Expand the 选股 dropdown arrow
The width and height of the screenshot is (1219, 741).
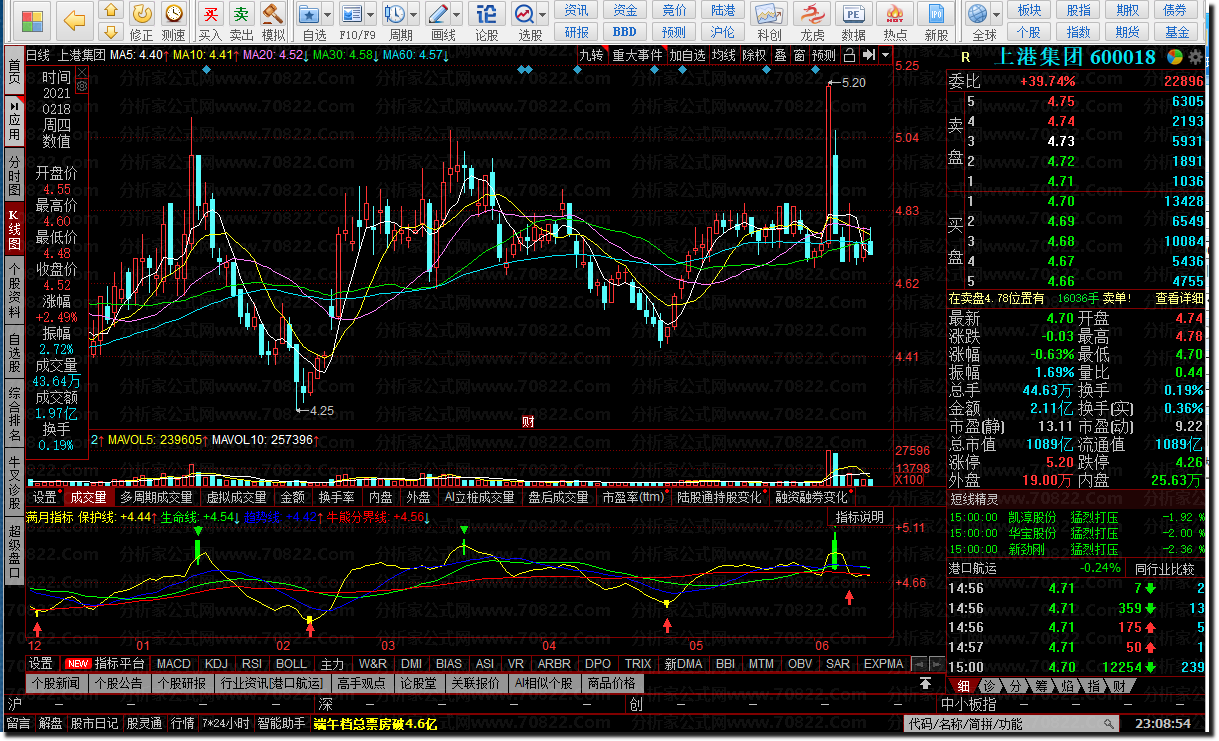pos(543,14)
